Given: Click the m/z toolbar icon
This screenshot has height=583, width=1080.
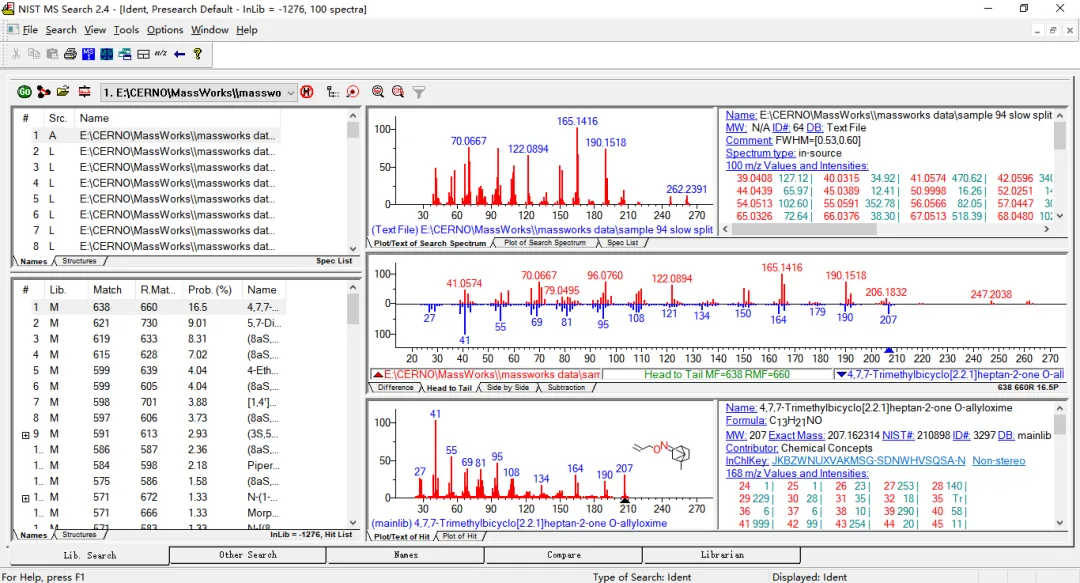Looking at the screenshot, I should 161,54.
